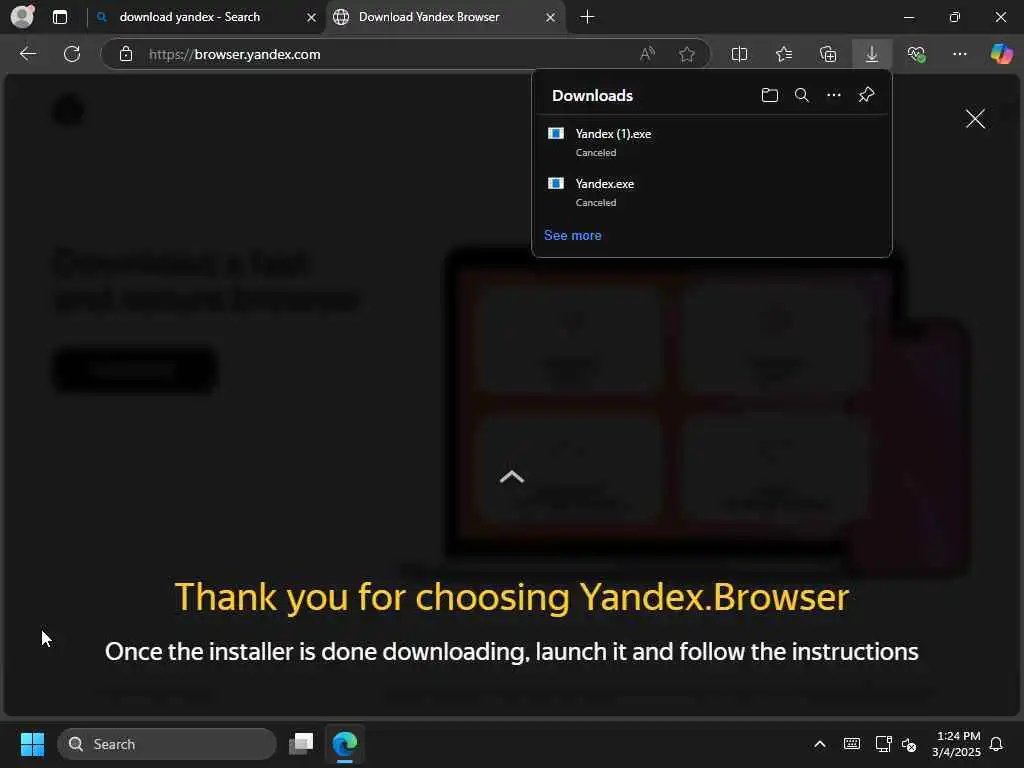Open the tab actions menu icon
Viewport: 1024px width, 768px height.
click(x=60, y=17)
